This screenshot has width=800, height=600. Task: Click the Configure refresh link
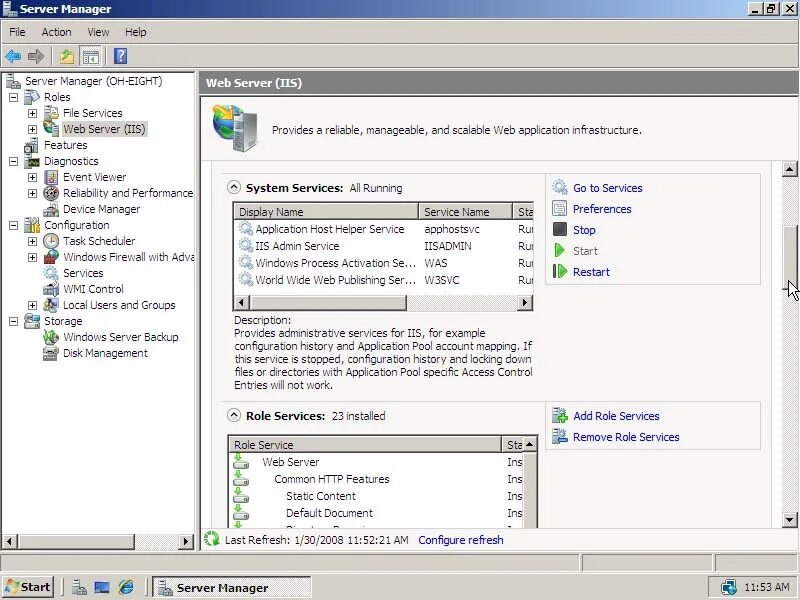tap(461, 540)
